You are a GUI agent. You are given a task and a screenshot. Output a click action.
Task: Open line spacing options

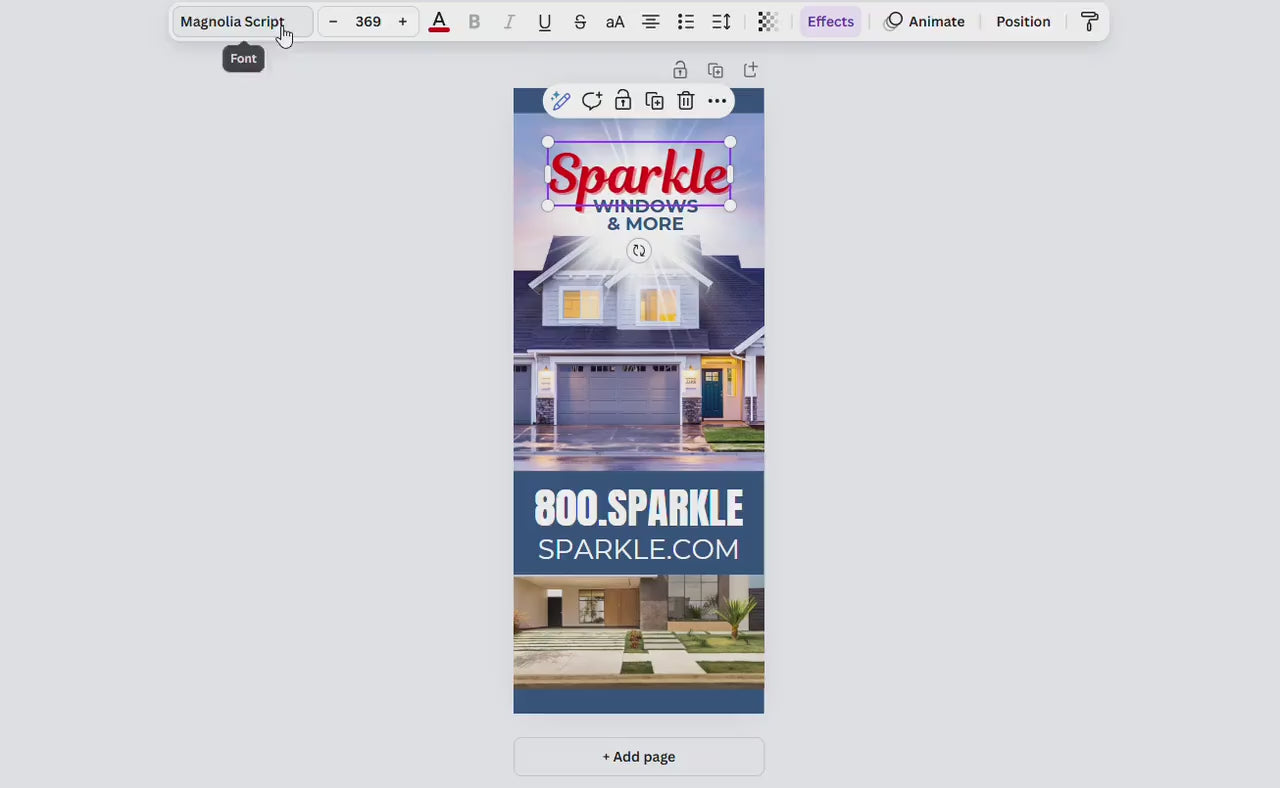721,22
